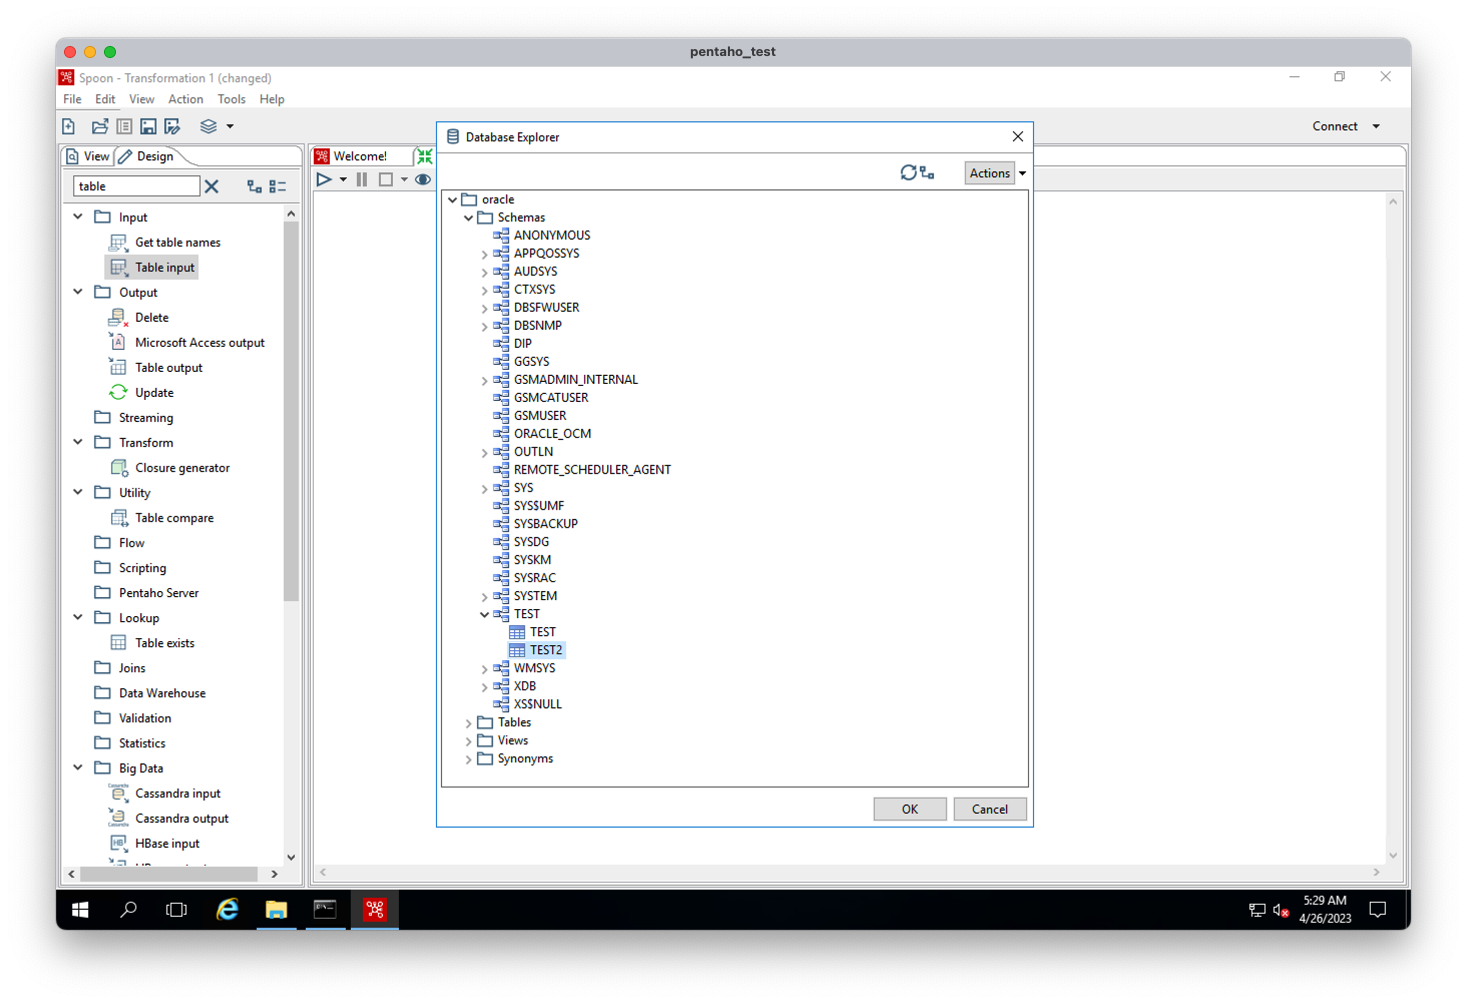
Task: Collapse the Schemas folder
Action: click(x=469, y=218)
